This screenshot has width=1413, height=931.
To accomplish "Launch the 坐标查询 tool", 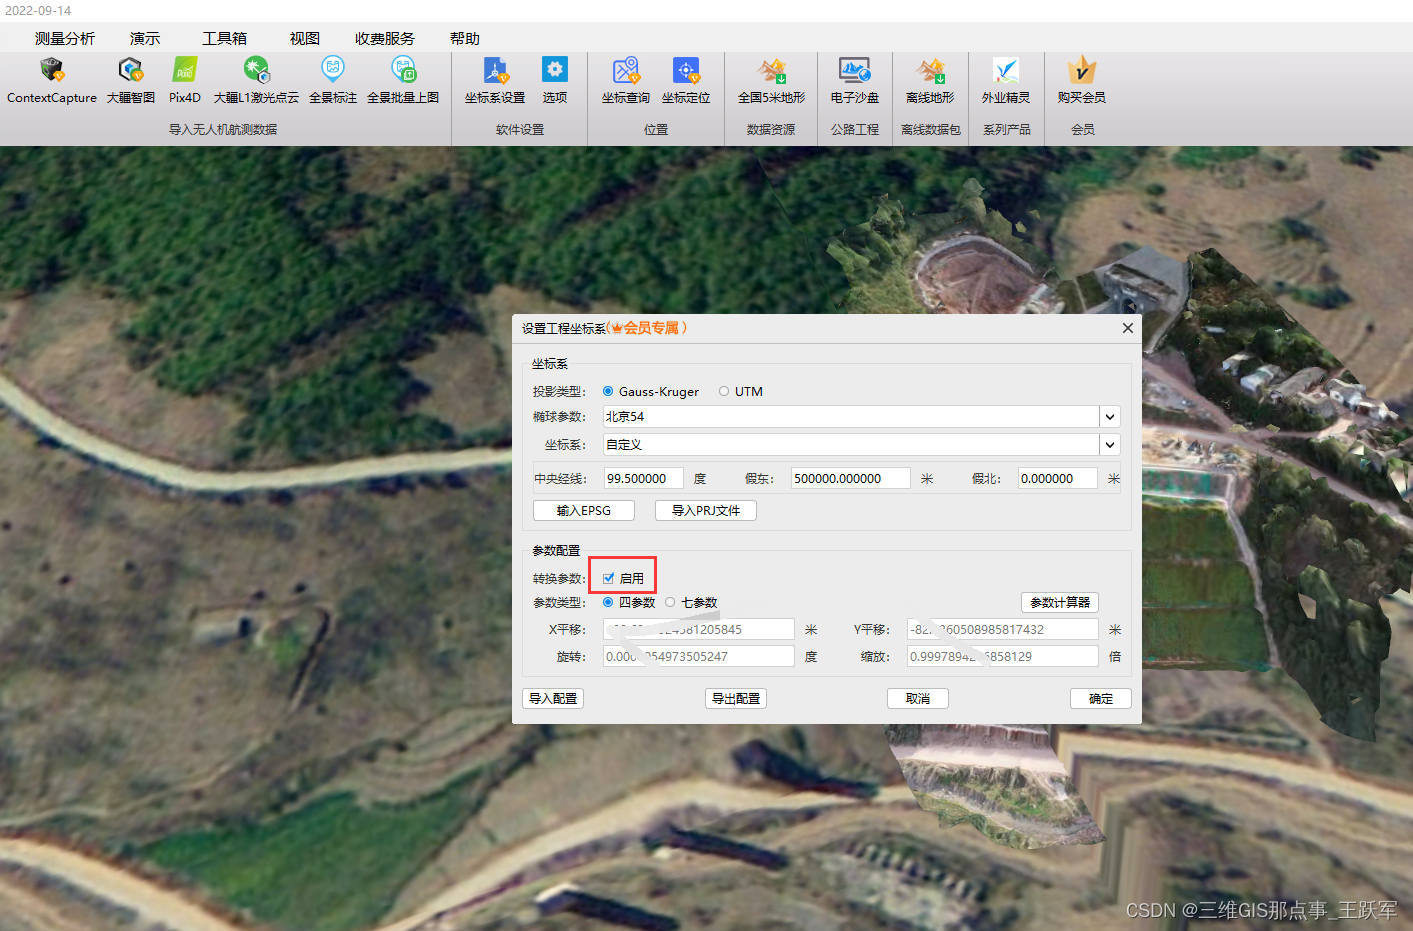I will [x=626, y=80].
